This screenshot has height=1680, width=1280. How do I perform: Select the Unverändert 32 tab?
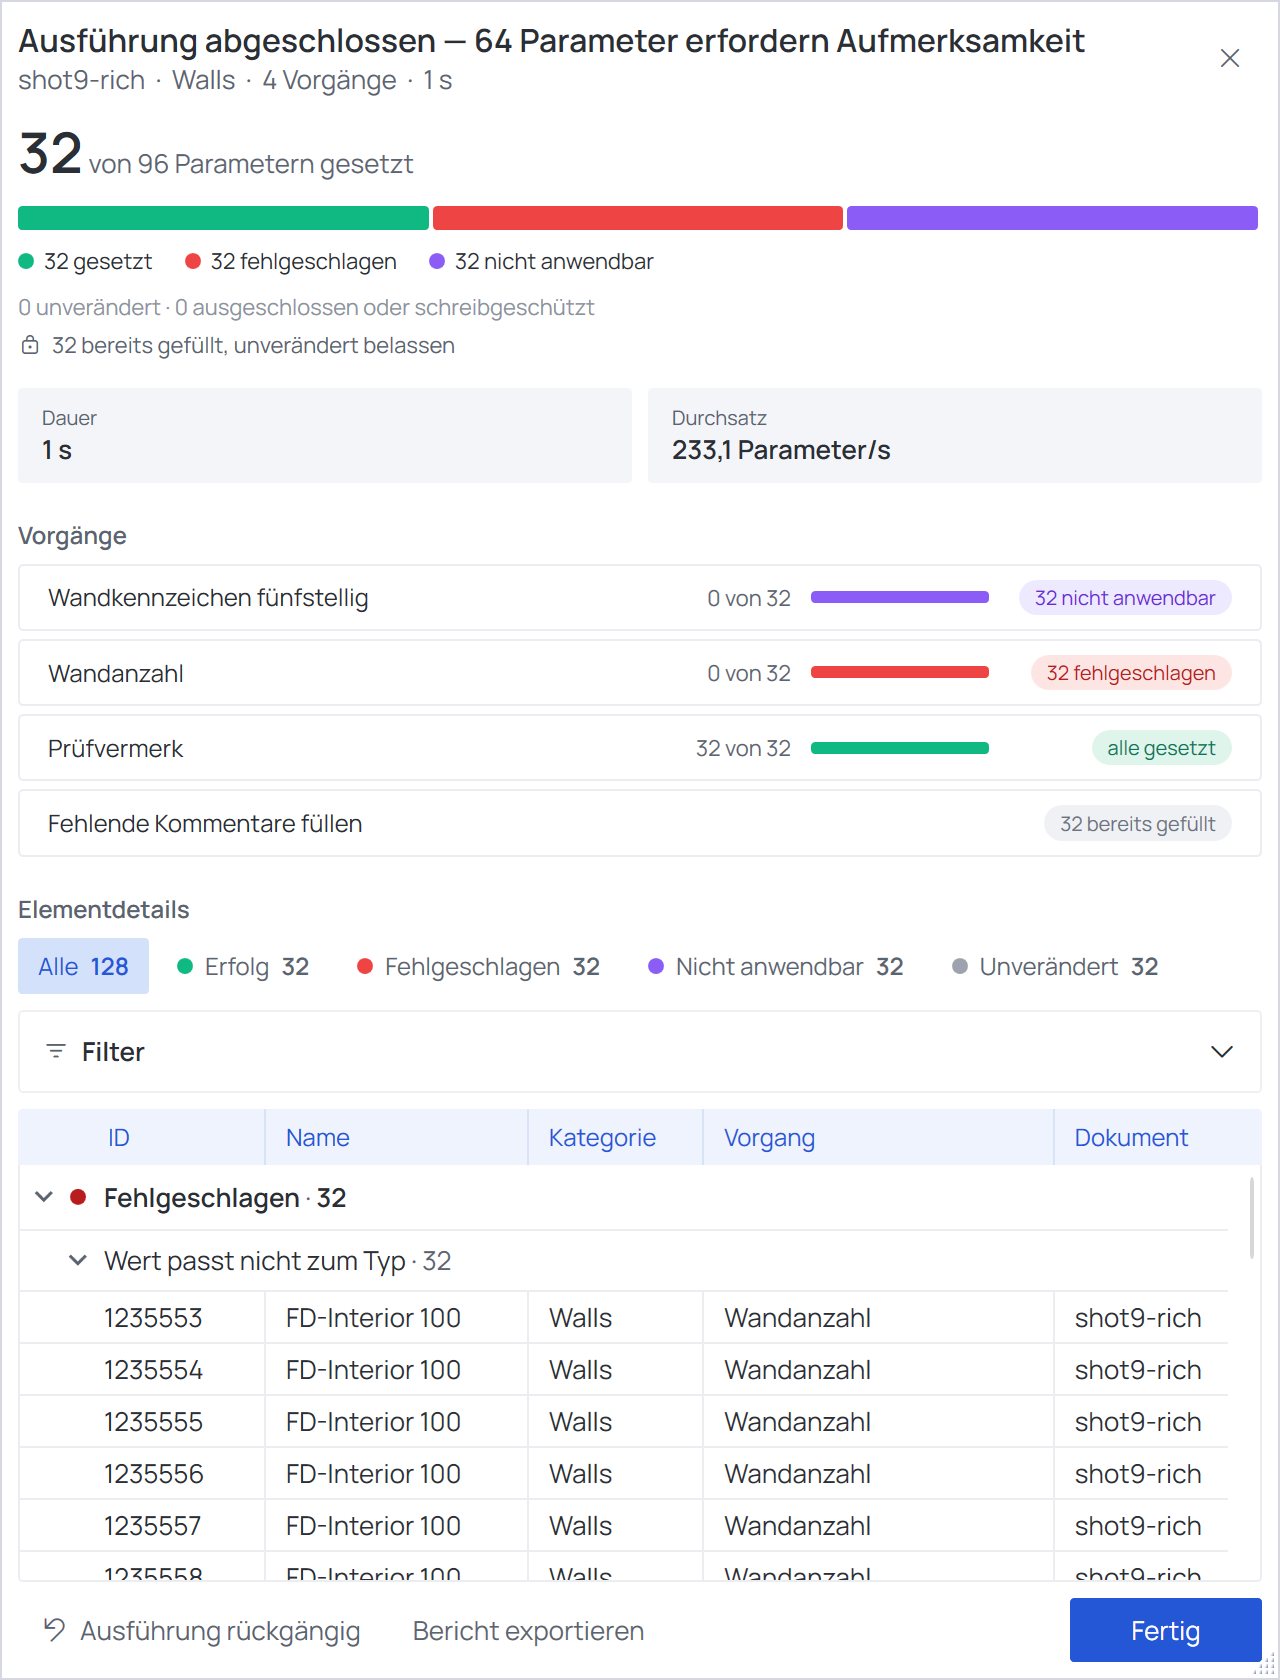(1055, 966)
